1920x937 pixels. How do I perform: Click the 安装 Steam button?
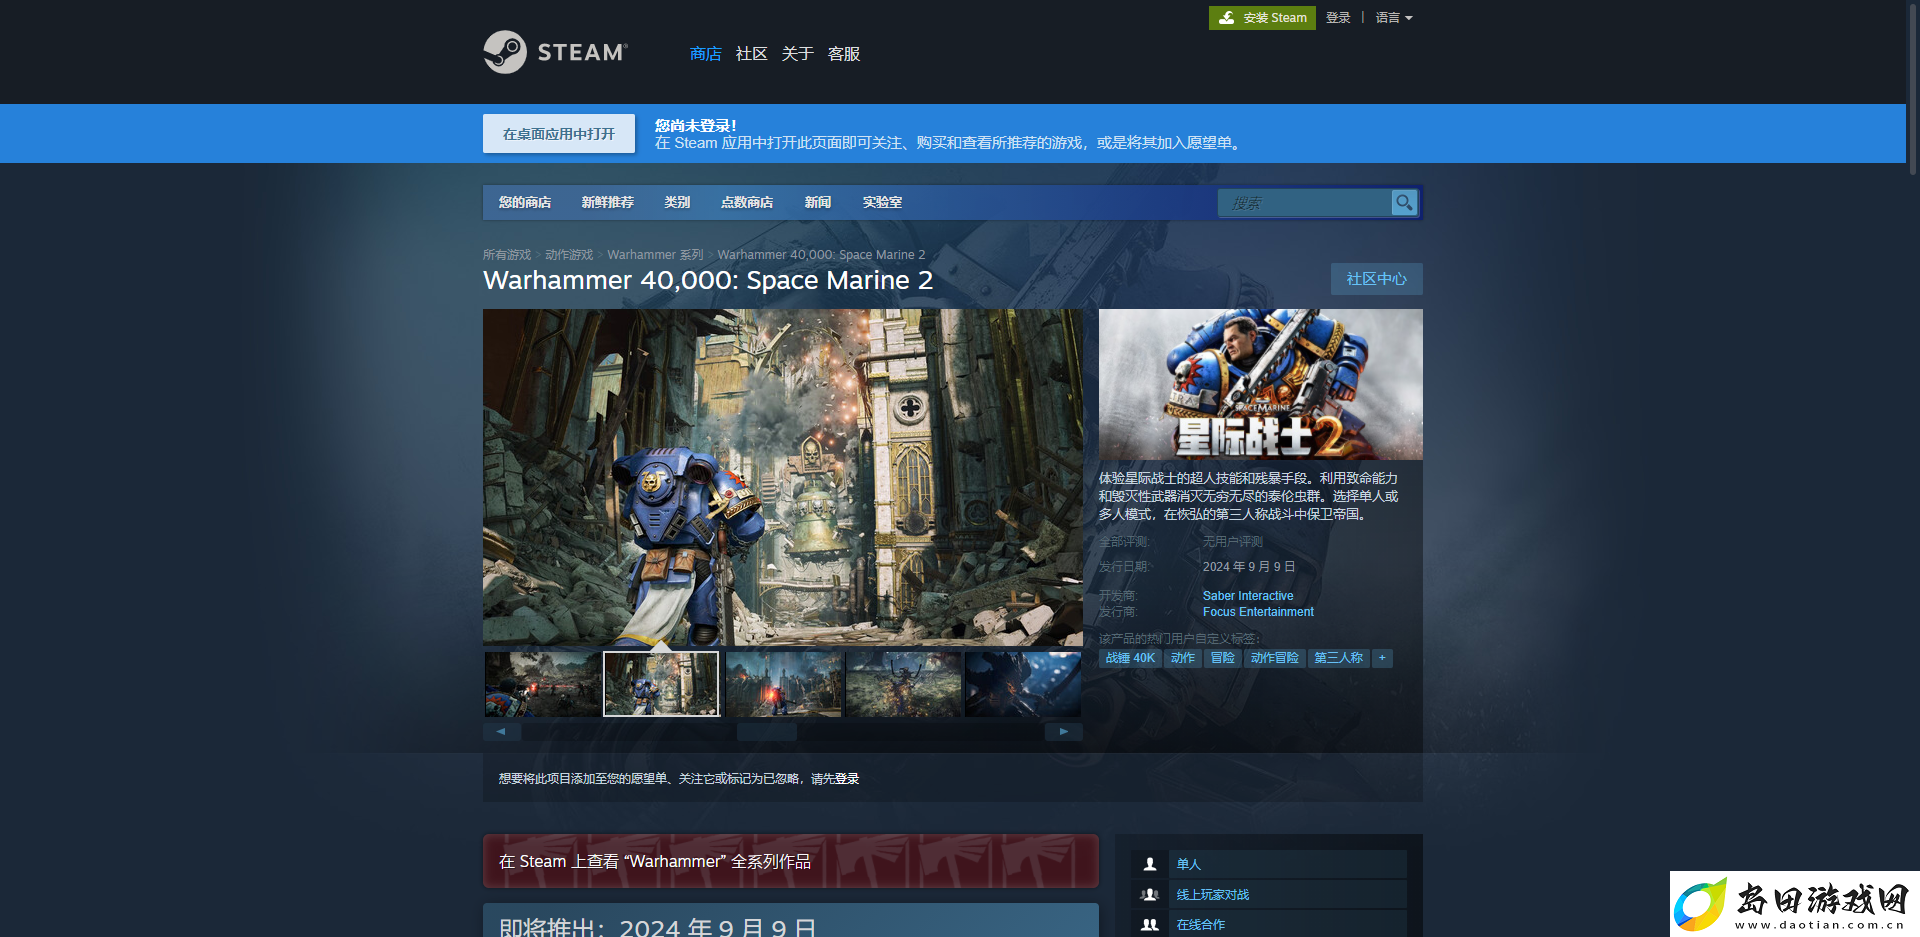(1262, 18)
